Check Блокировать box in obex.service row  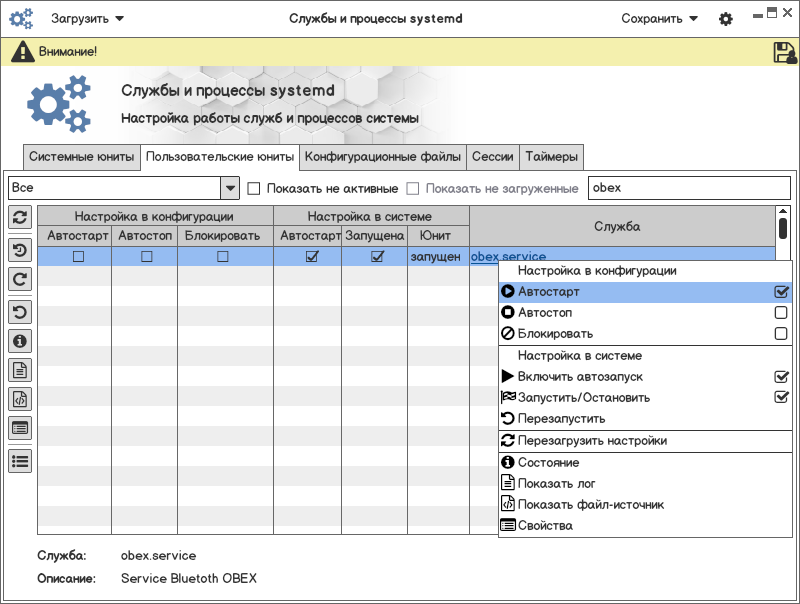[222, 257]
